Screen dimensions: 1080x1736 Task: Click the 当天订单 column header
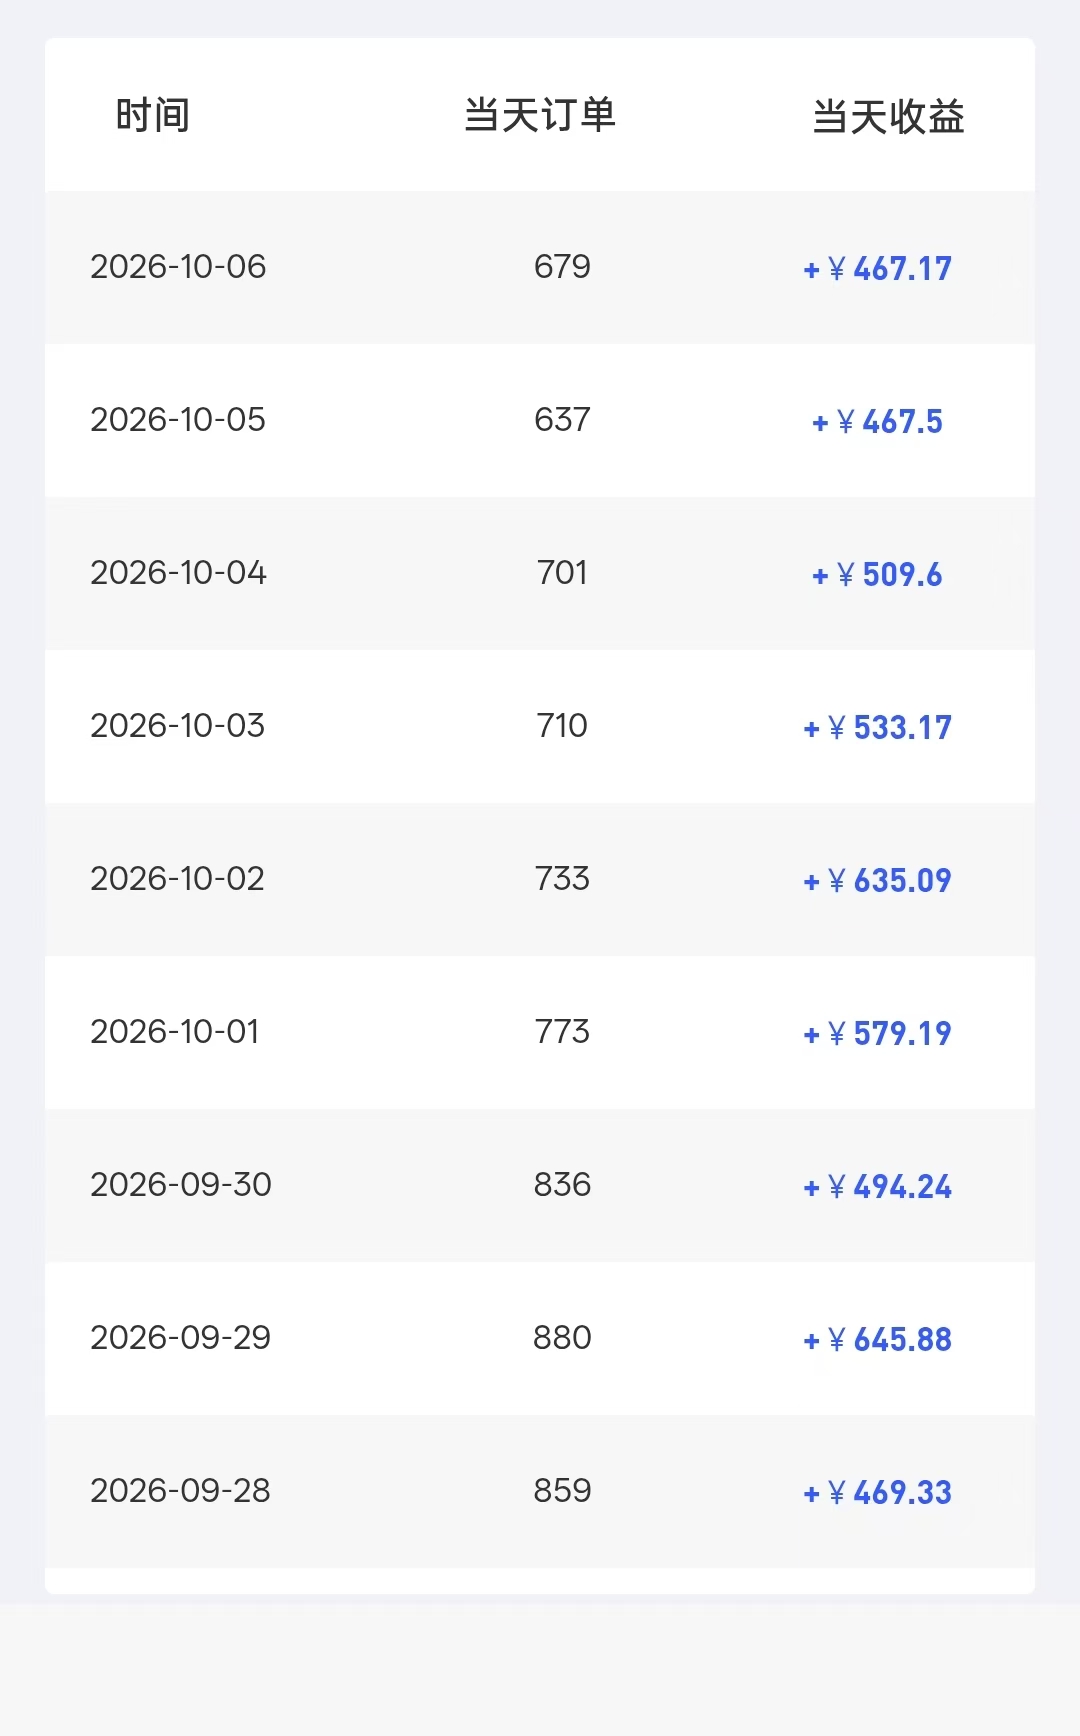pyautogui.click(x=540, y=116)
